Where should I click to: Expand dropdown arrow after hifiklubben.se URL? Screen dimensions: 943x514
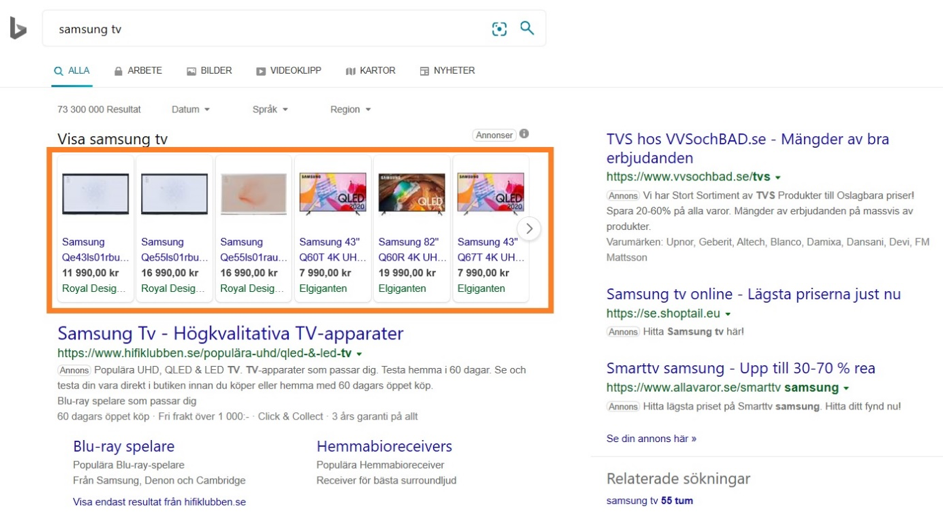point(359,354)
